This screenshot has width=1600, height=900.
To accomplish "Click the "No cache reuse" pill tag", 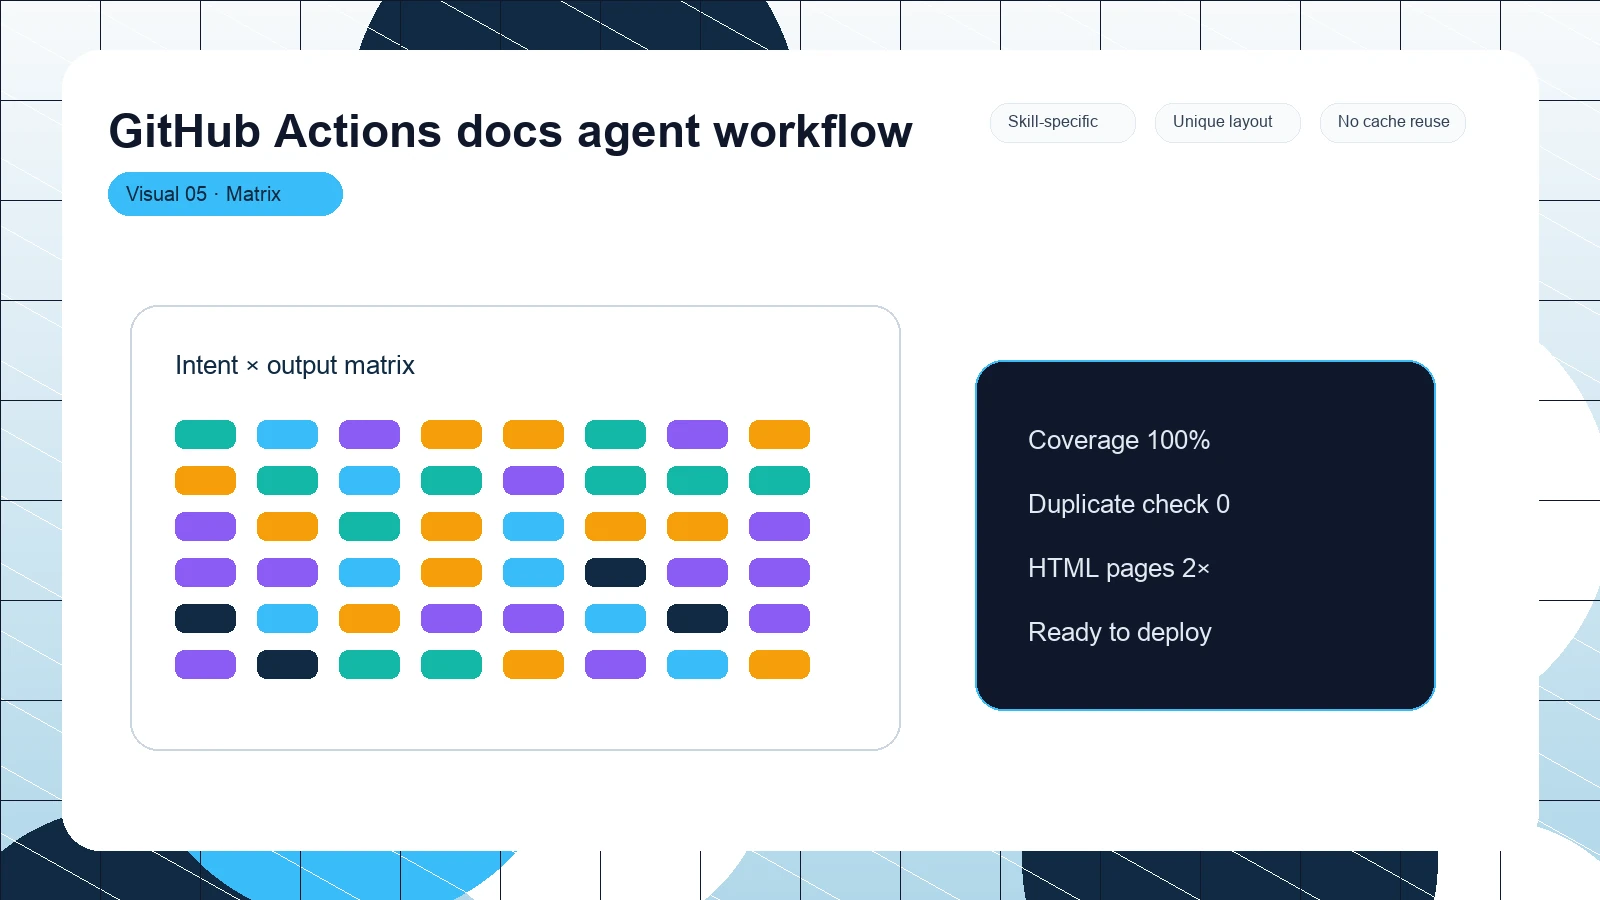I will 1393,122.
